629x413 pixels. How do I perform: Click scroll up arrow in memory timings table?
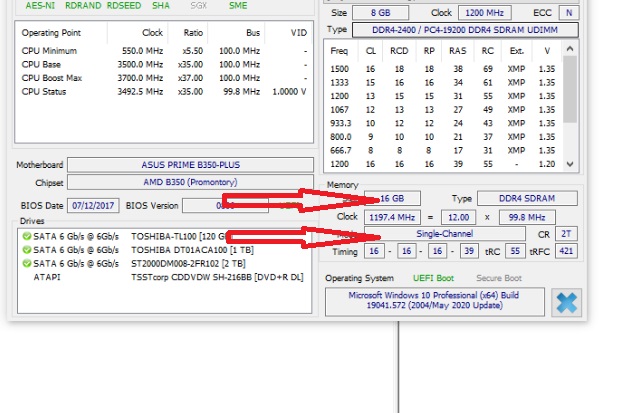[x=570, y=49]
